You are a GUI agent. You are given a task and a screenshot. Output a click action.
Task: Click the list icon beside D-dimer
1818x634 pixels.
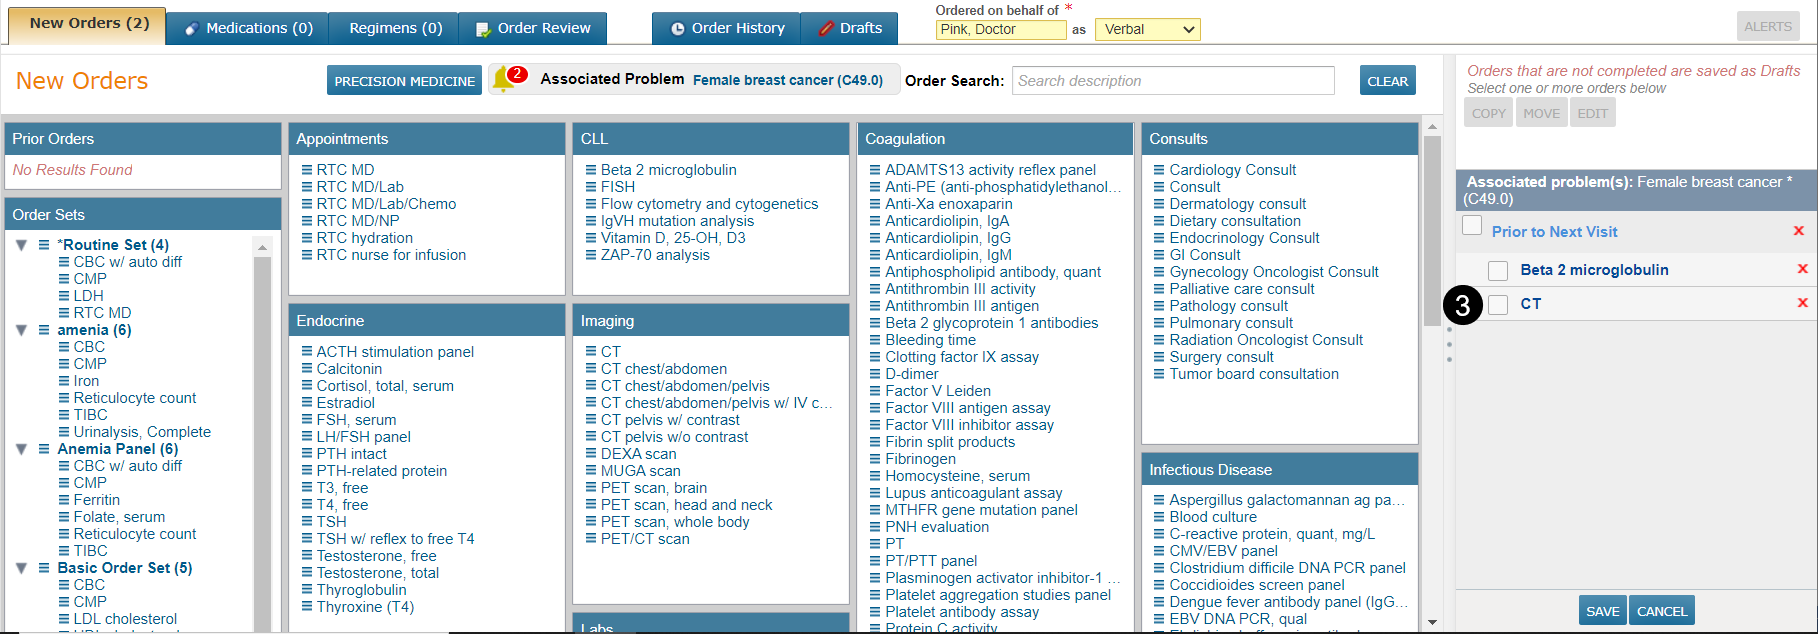875,374
